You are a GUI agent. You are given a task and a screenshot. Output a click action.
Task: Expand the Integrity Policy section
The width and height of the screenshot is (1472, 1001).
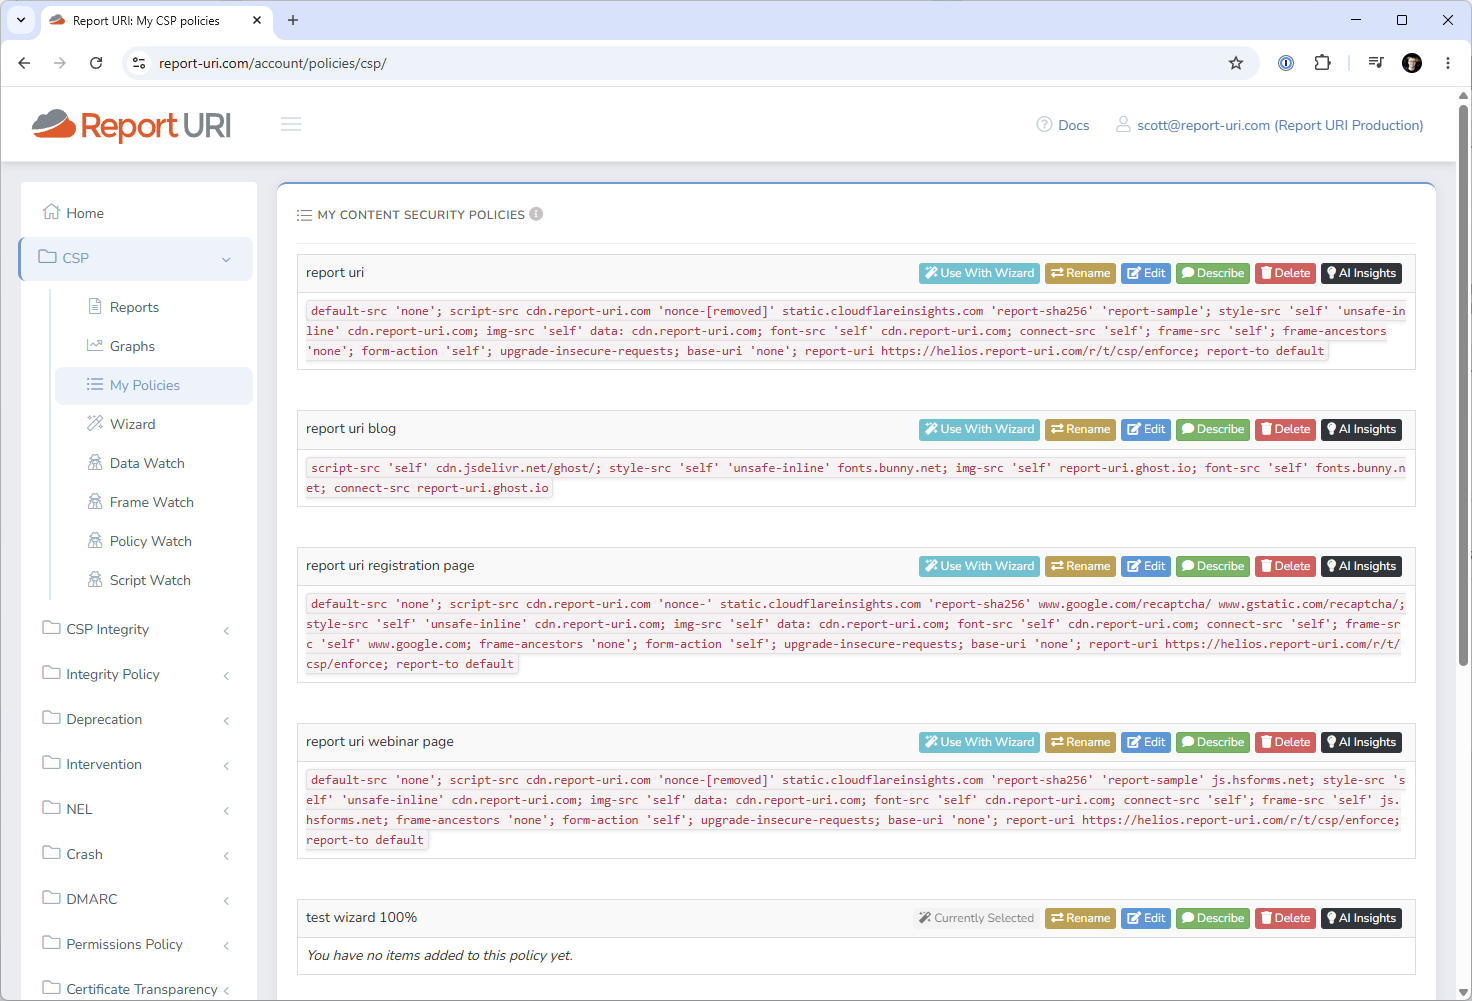[136, 674]
